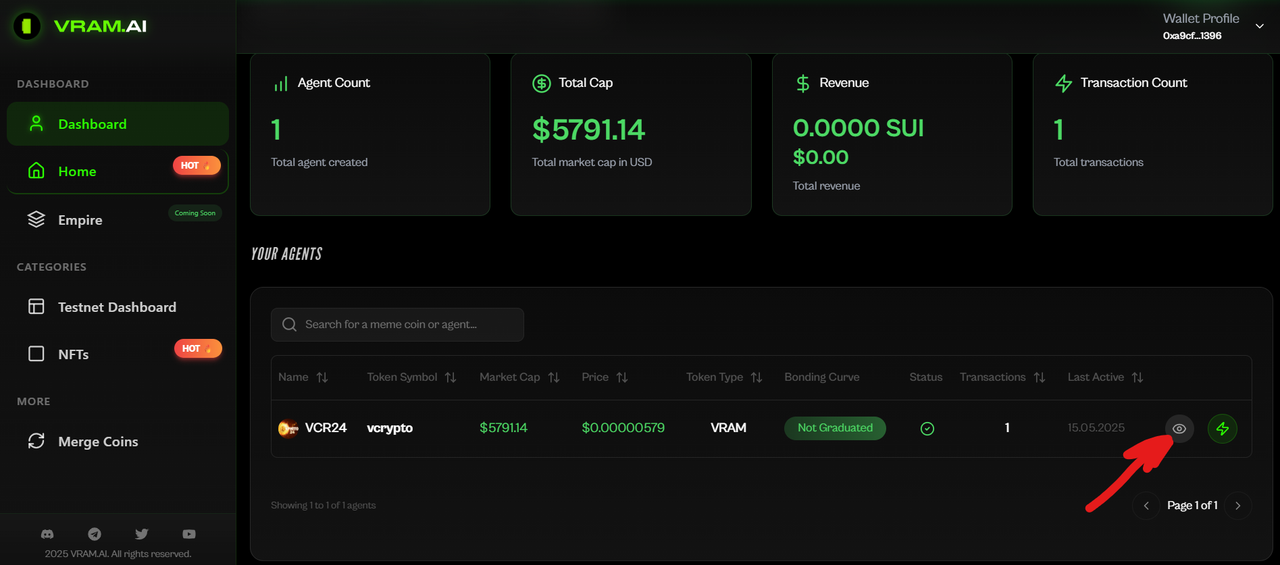Click the Revenue dollar sign icon
The image size is (1280, 565).
(x=802, y=83)
